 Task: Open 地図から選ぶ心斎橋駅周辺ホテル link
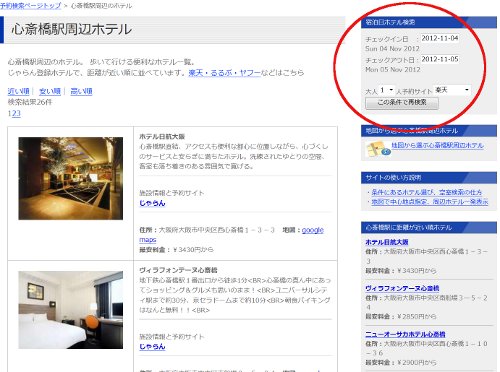[438, 145]
